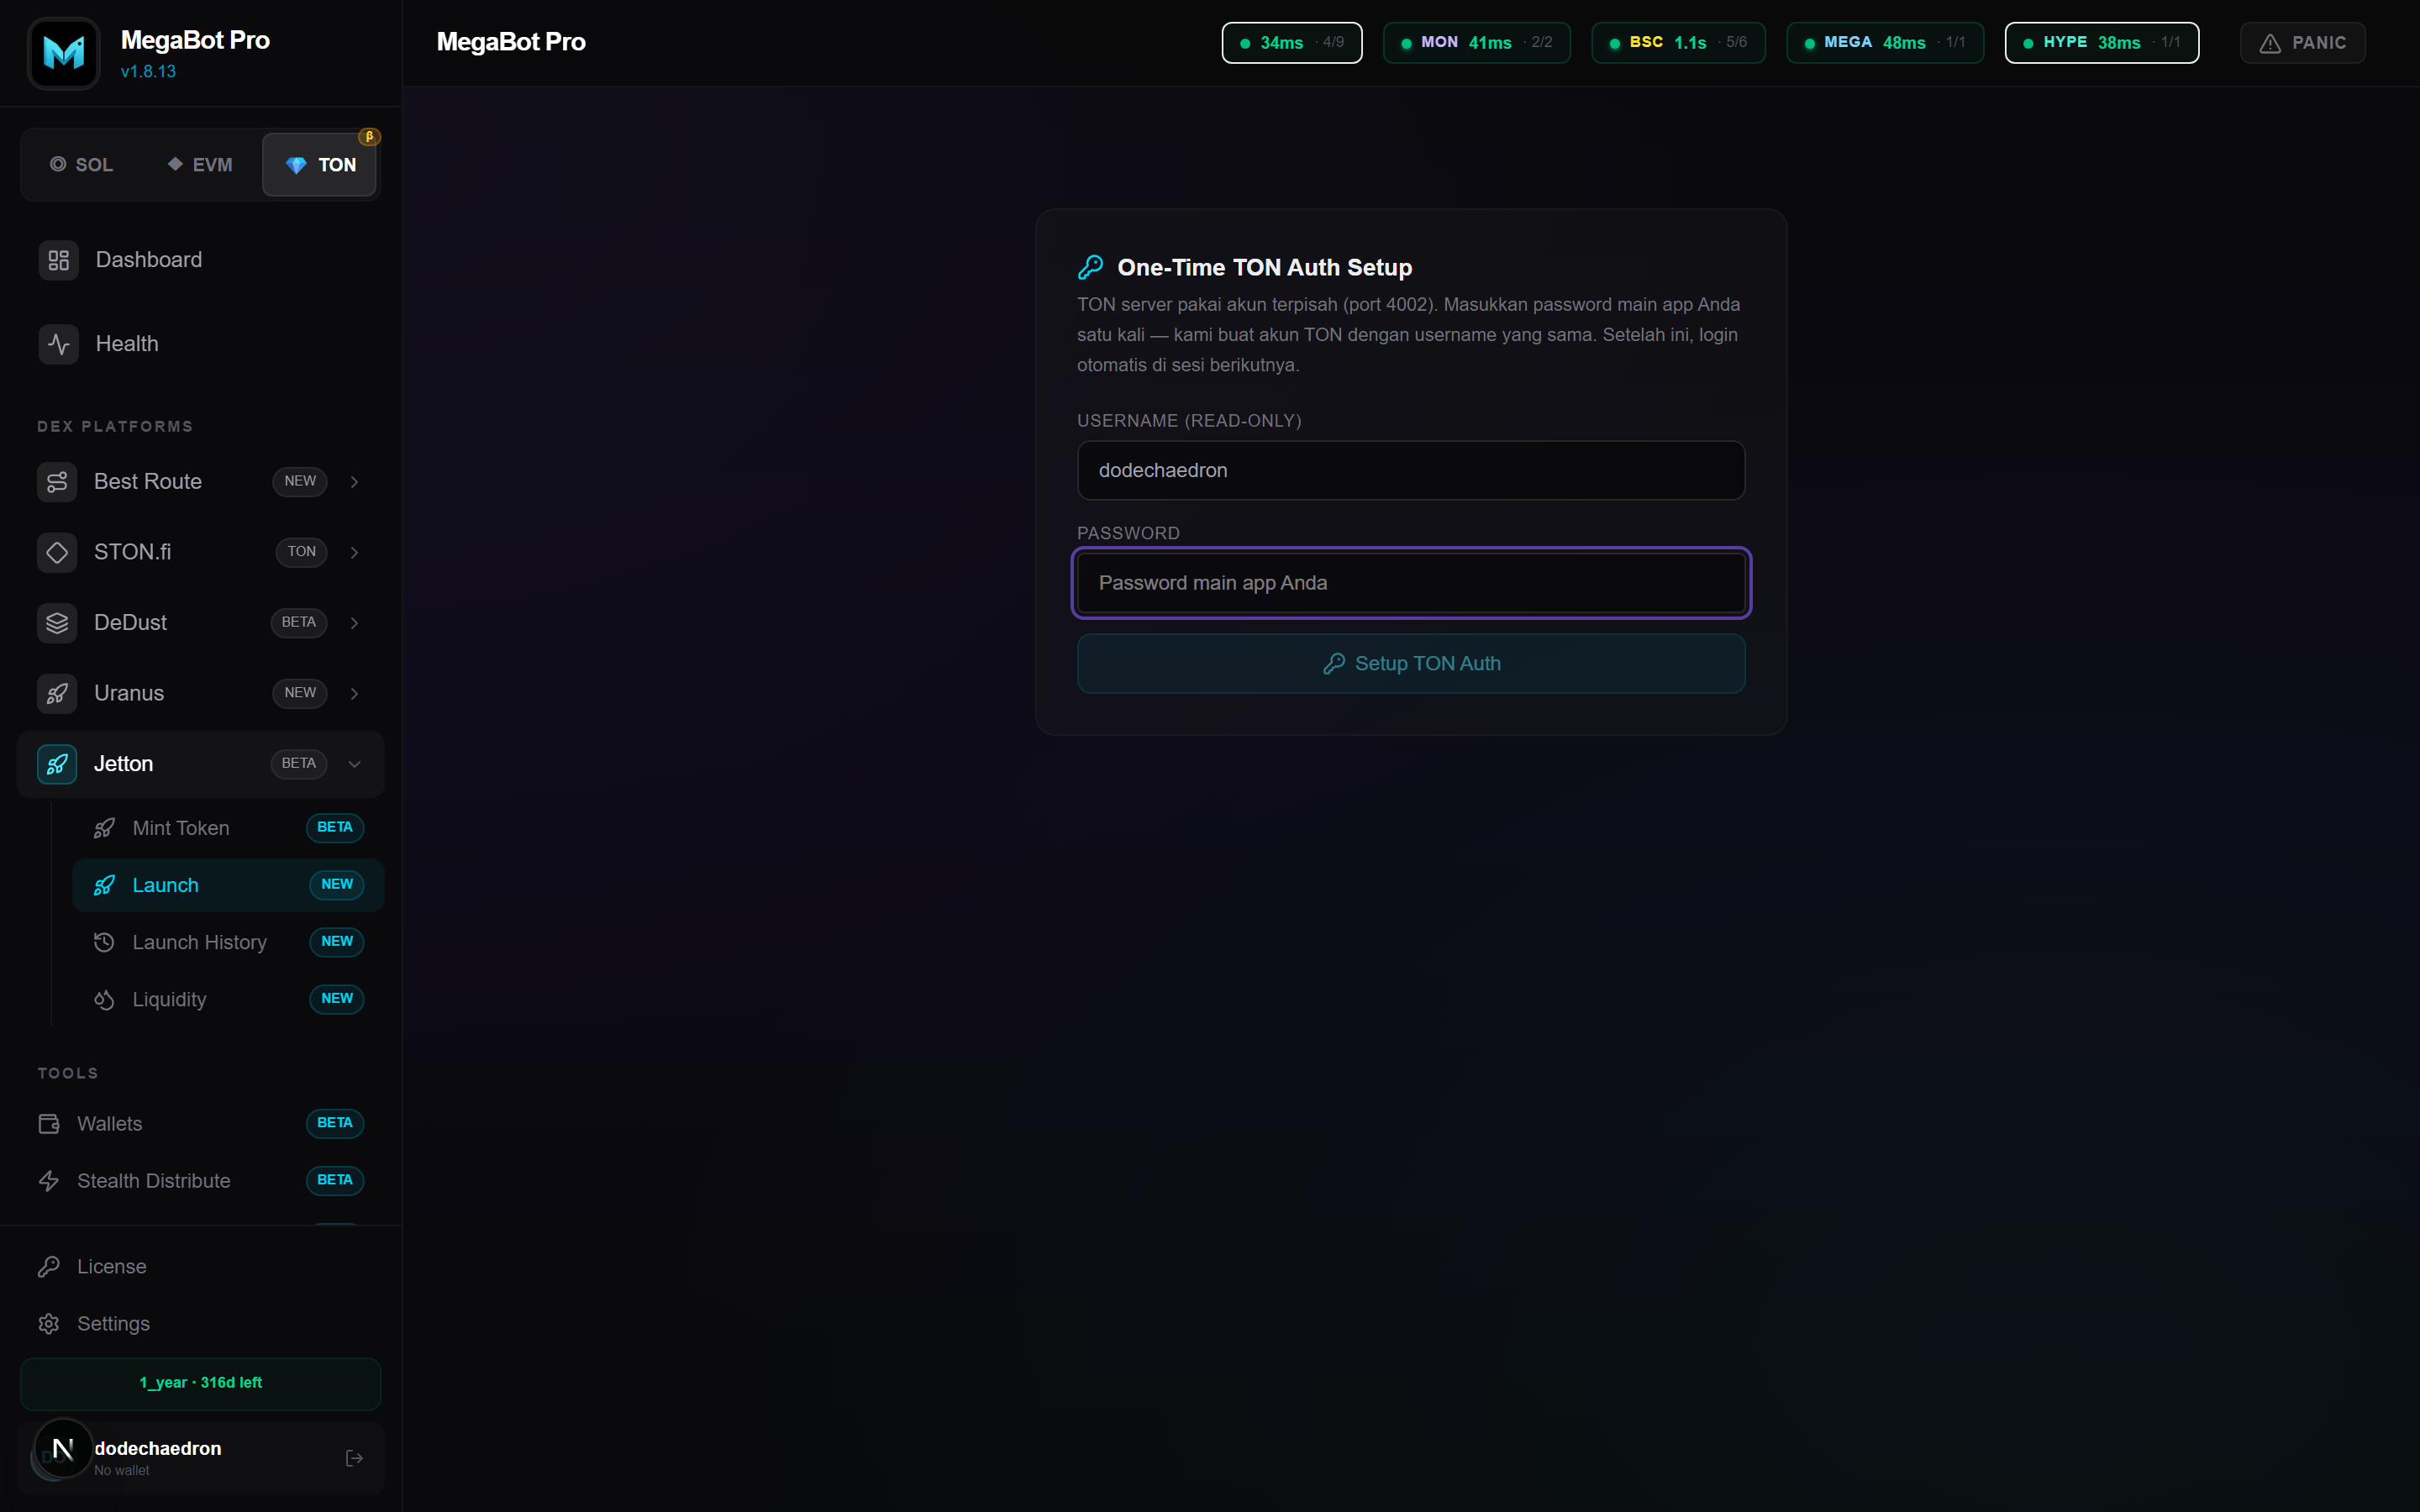2420x1512 pixels.
Task: Open Stealth Distribute tool
Action: (x=201, y=1181)
